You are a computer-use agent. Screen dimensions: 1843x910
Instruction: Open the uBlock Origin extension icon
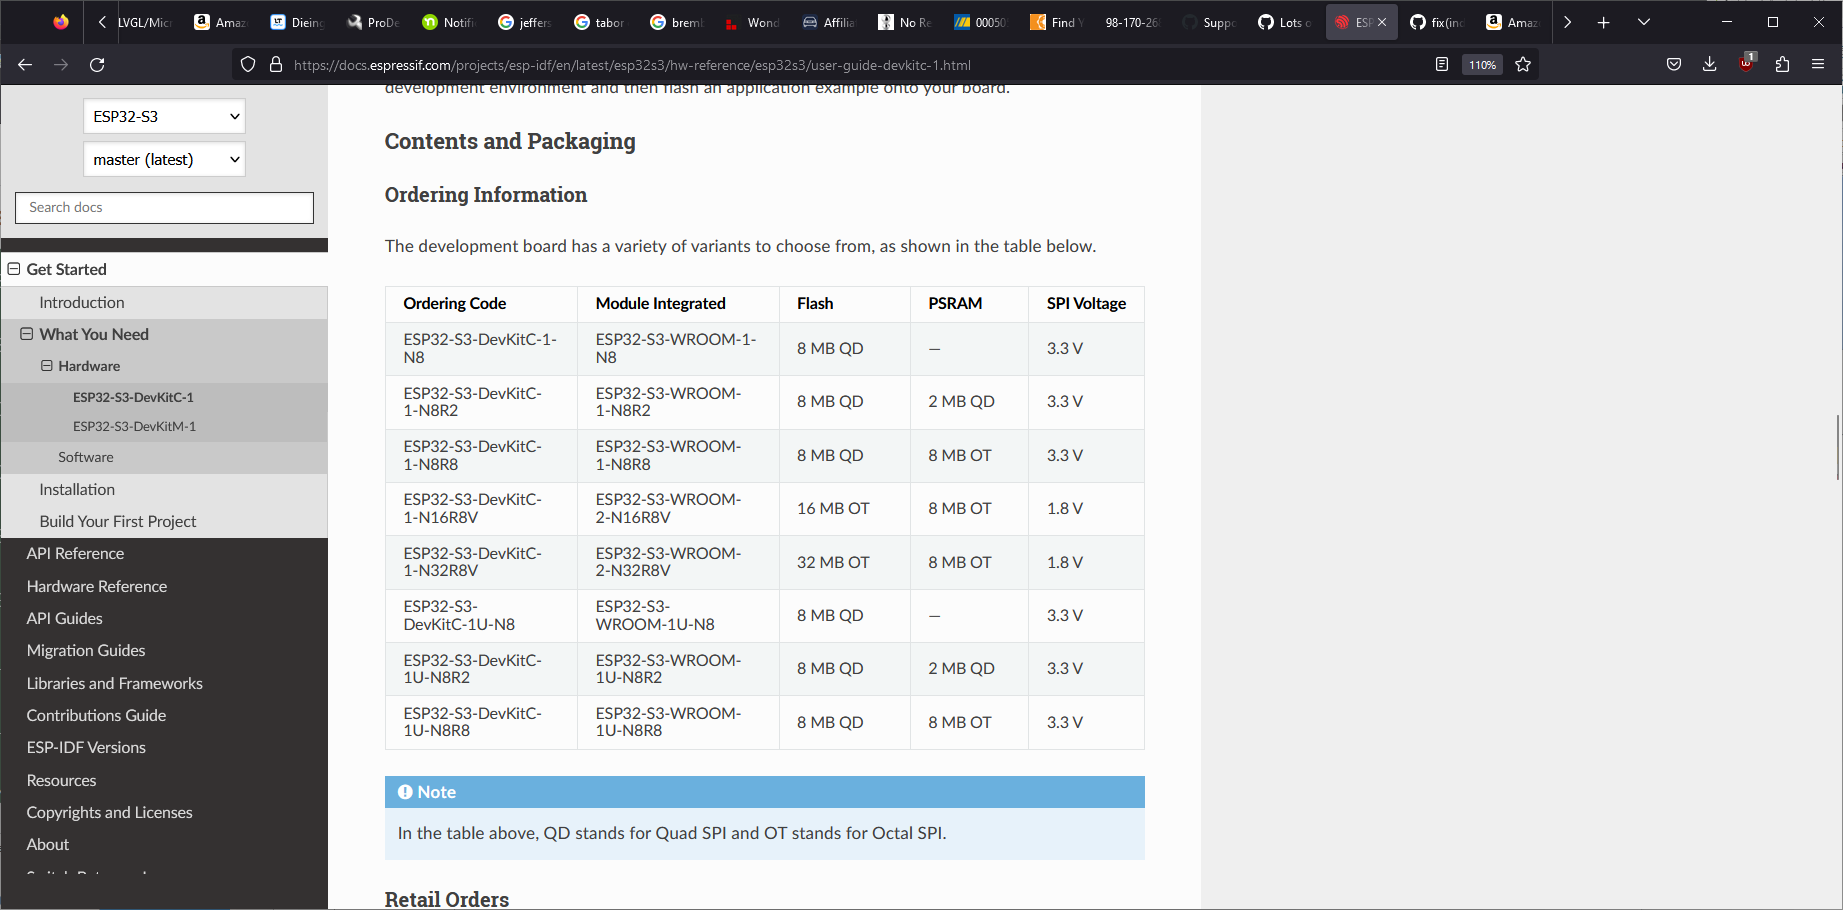(x=1746, y=63)
